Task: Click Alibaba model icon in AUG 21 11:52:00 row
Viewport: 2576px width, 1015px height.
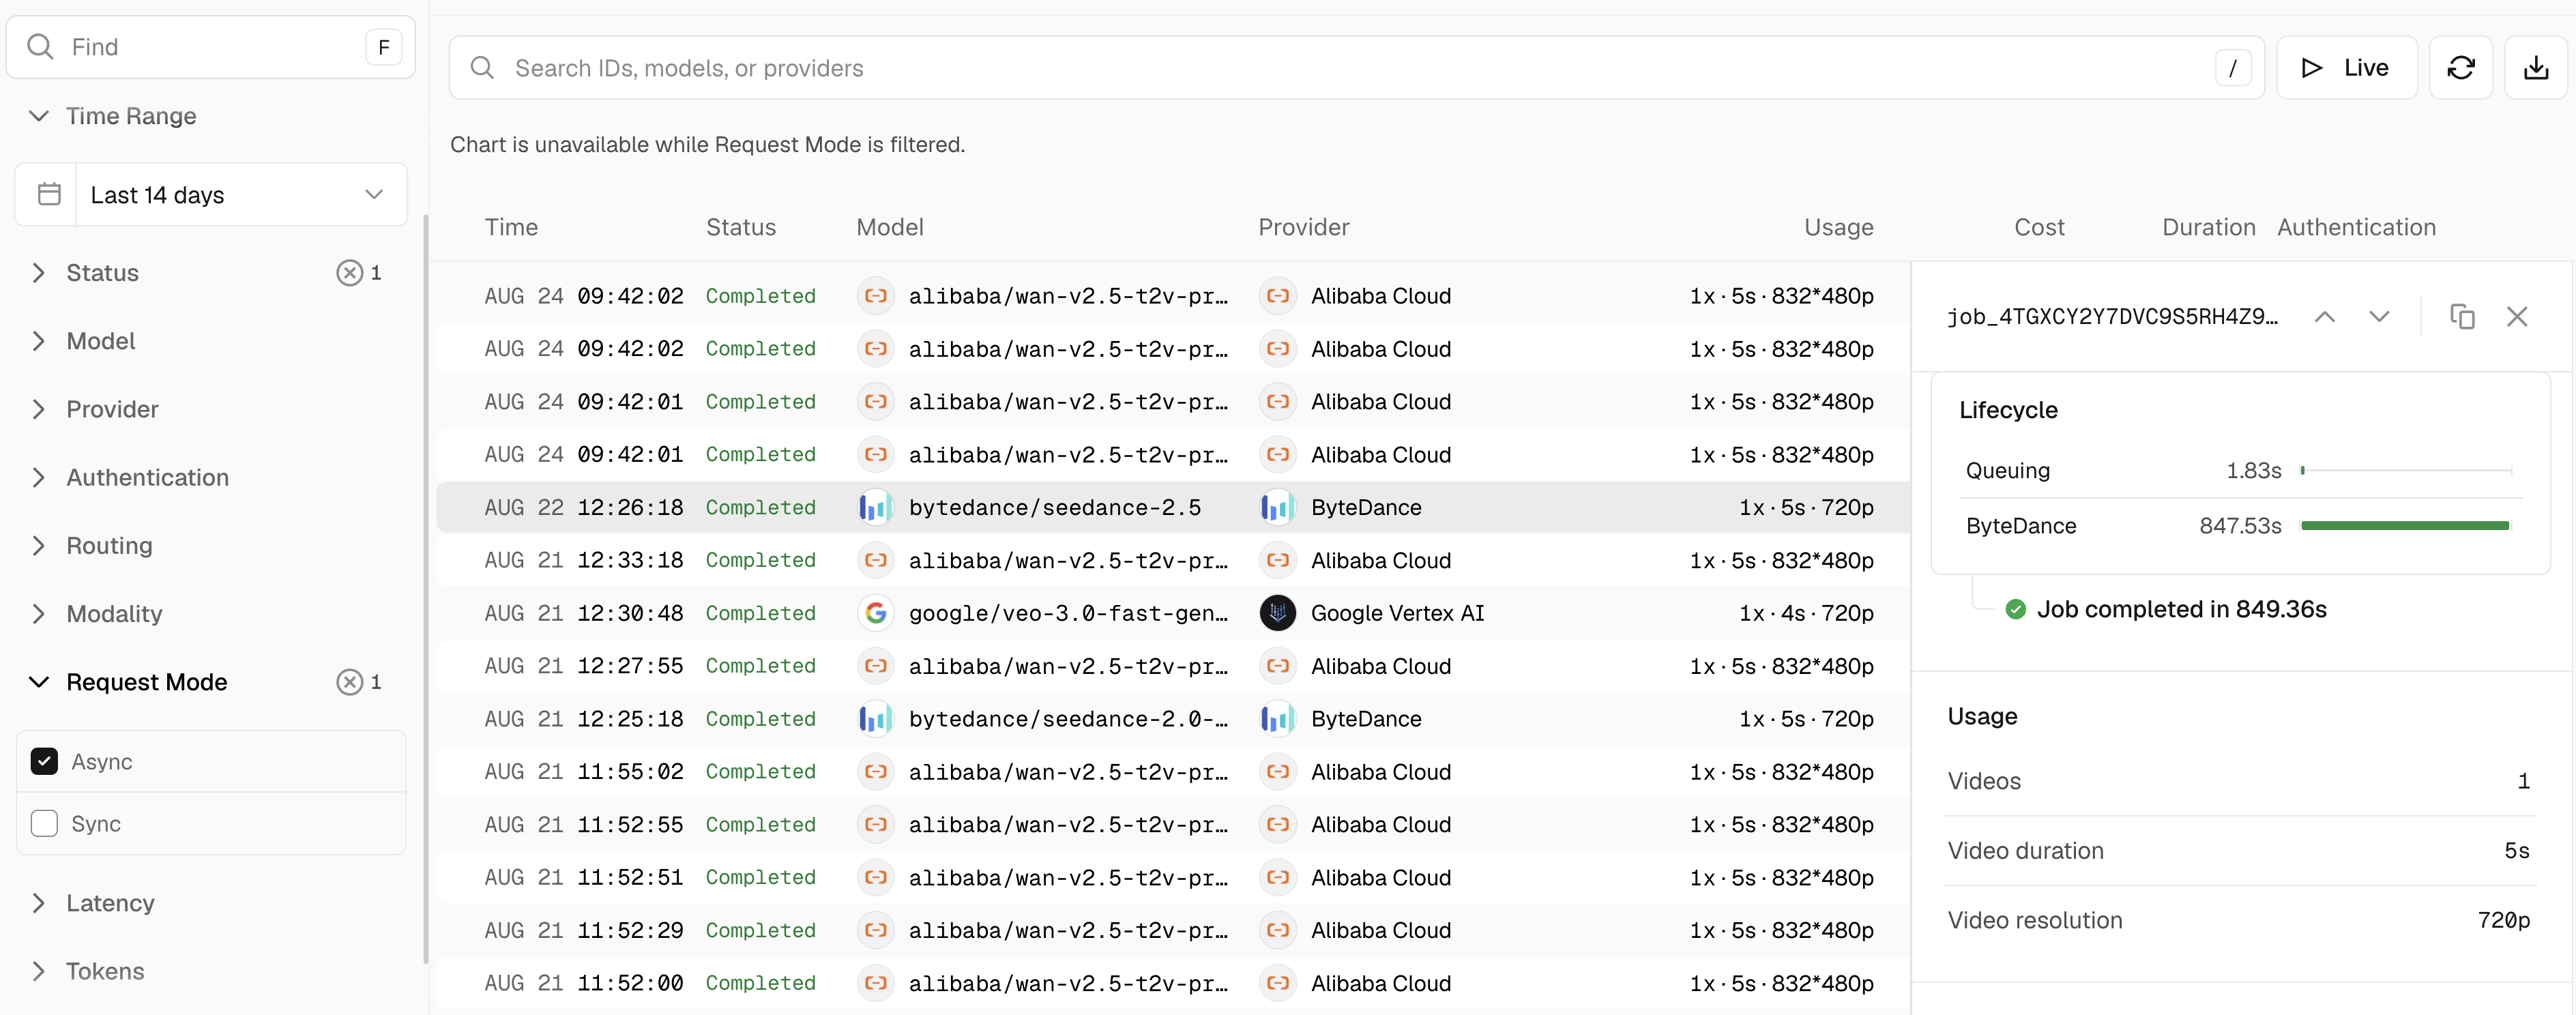Action: 876,983
